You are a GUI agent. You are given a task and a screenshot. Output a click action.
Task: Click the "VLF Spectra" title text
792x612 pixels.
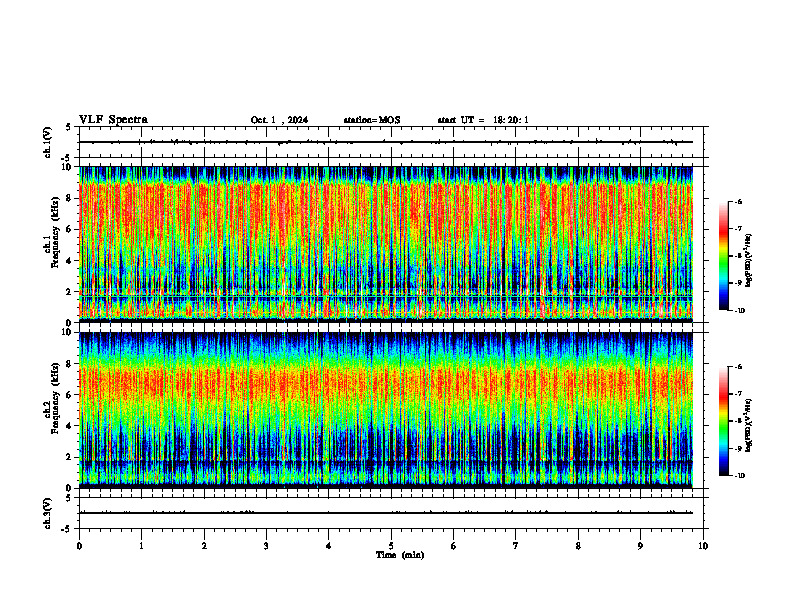point(113,120)
